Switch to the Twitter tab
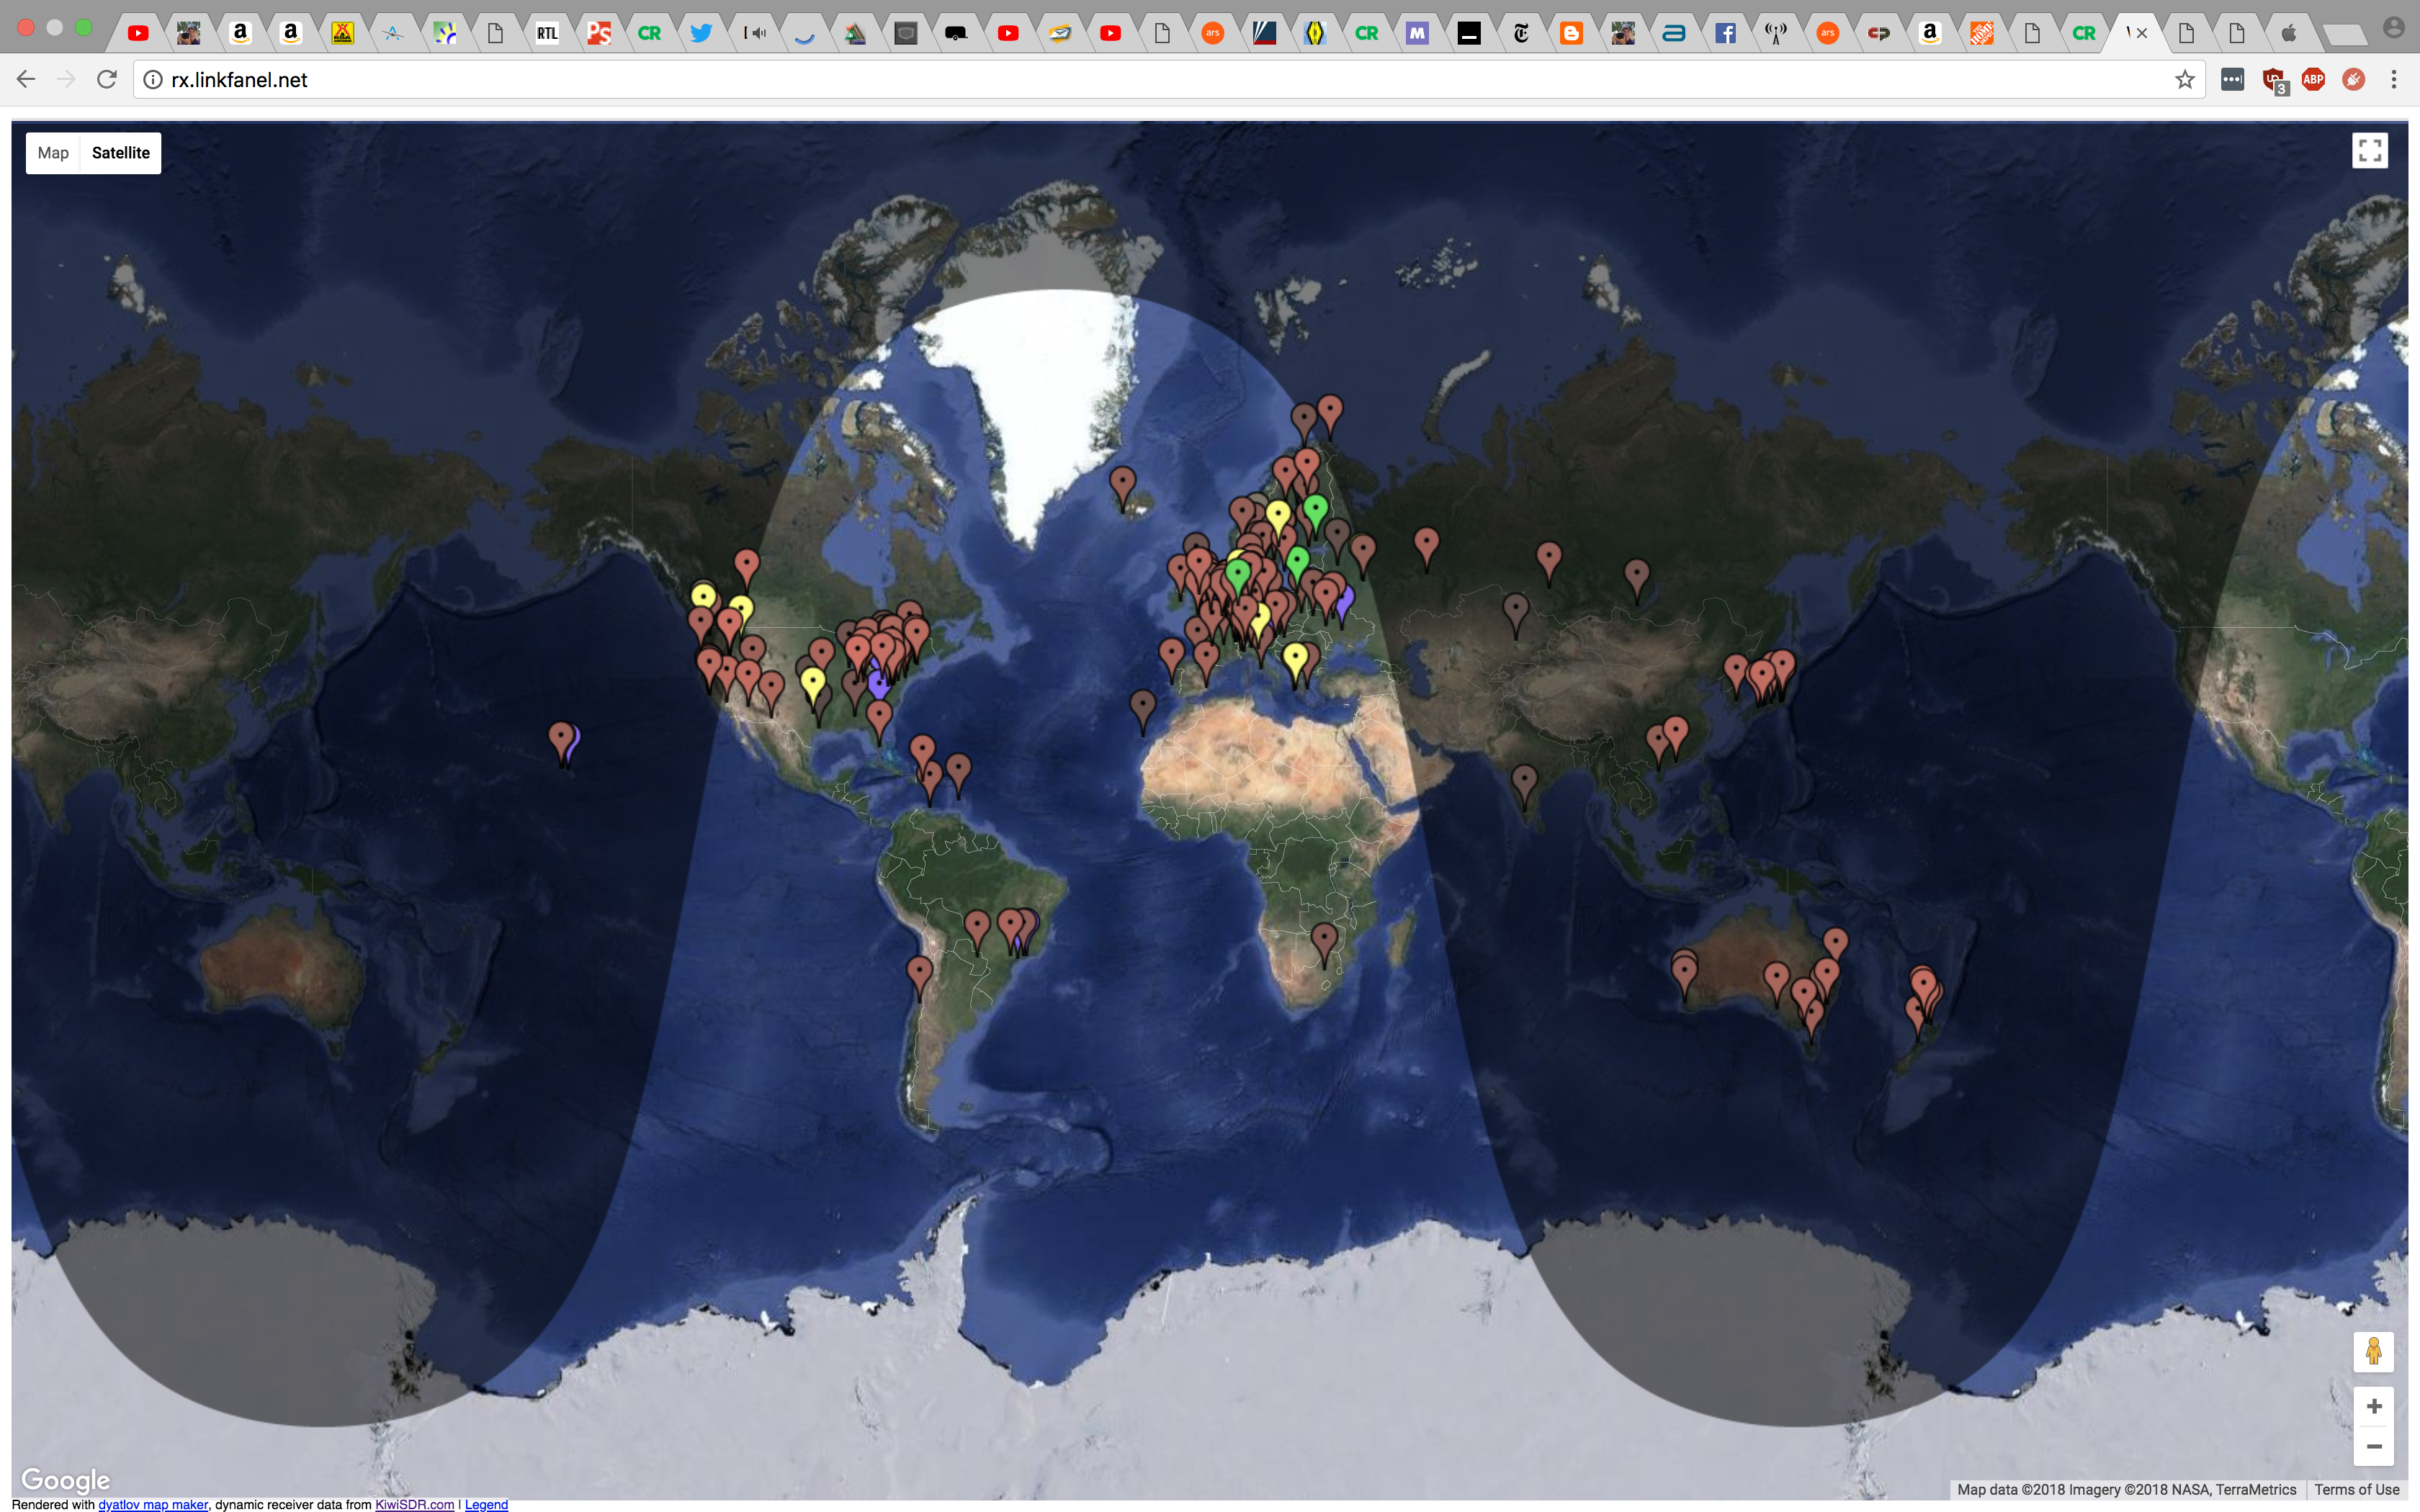 tap(701, 33)
